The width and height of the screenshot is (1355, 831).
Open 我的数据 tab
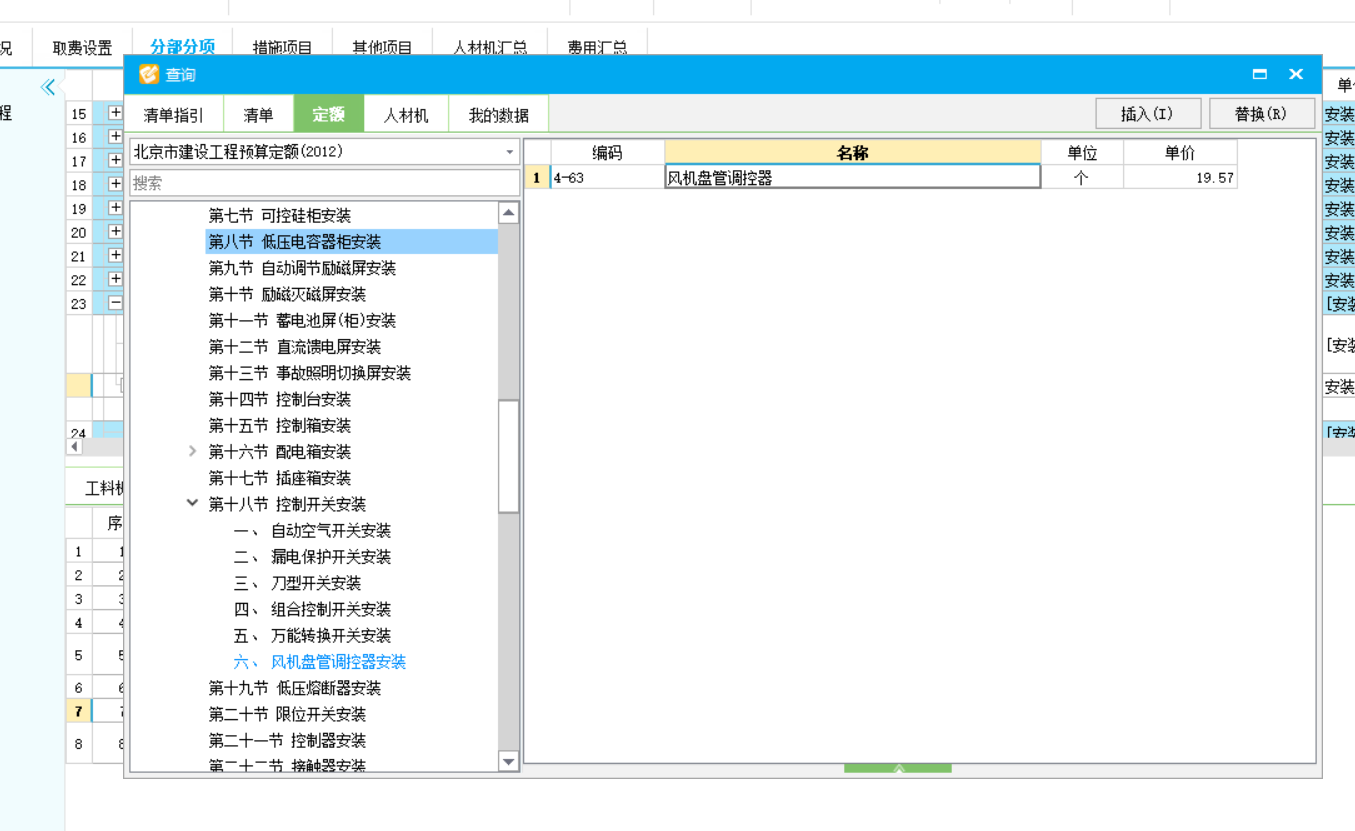point(498,114)
